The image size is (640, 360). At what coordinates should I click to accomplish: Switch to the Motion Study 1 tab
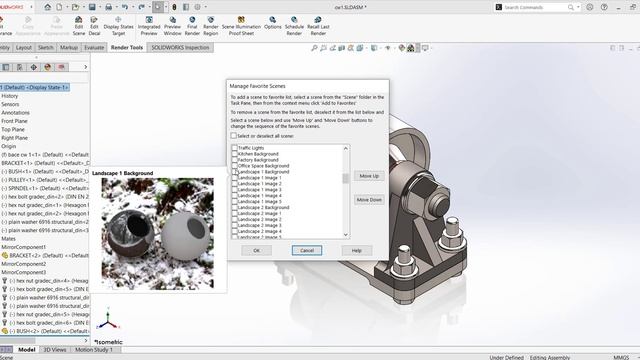tap(93, 350)
